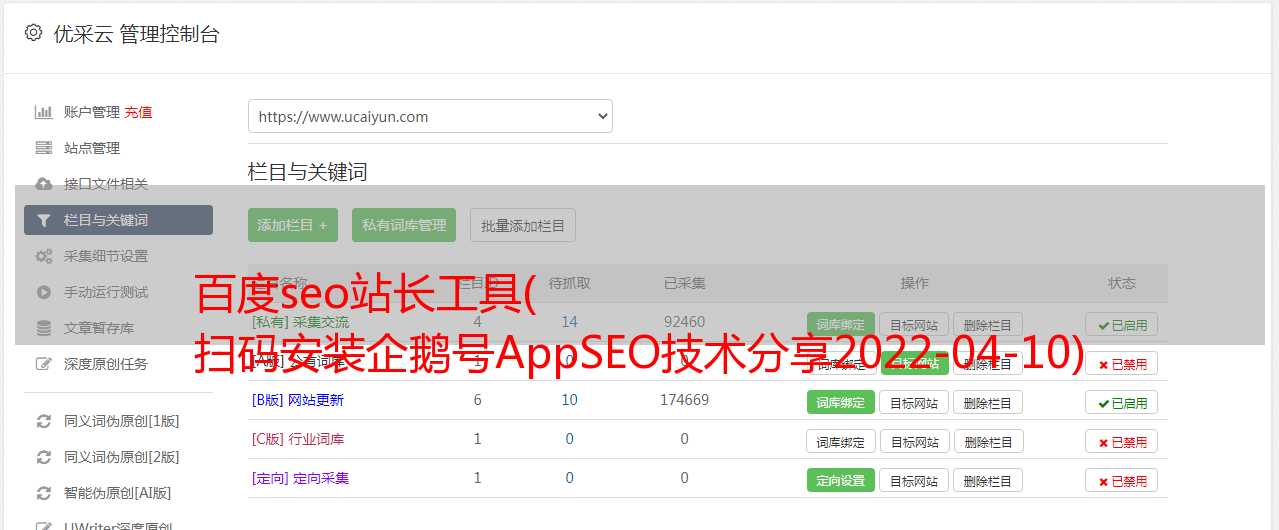This screenshot has width=1279, height=530.
Task: Click the 添加栏目 + button
Action: (x=293, y=225)
